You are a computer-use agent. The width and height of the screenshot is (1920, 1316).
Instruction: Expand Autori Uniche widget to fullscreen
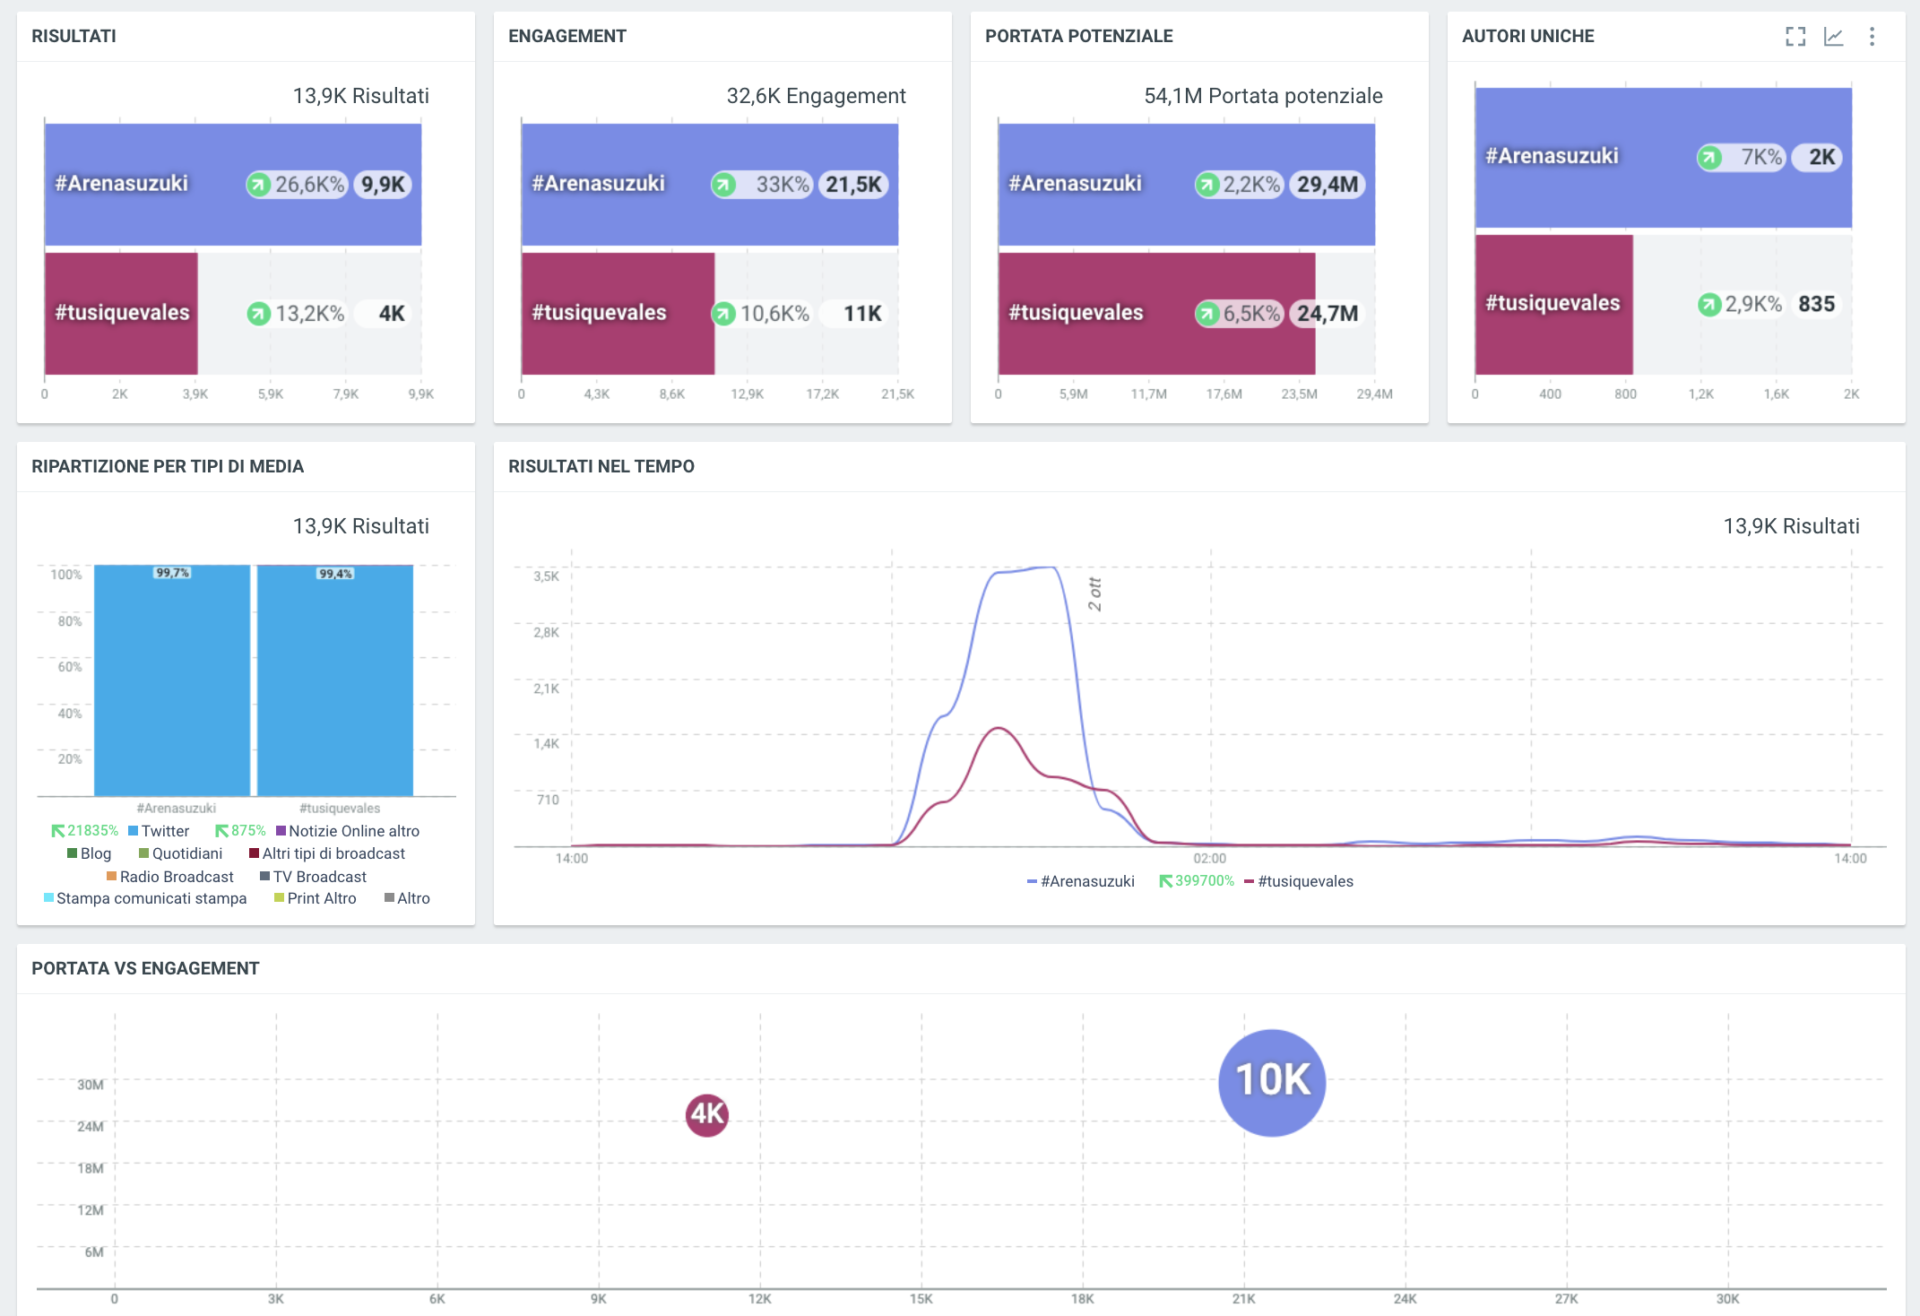point(1795,37)
